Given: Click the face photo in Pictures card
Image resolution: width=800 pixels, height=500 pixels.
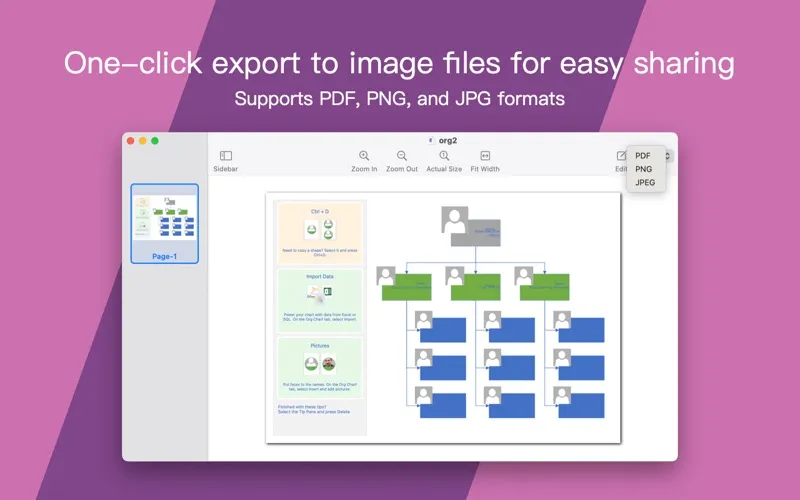Looking at the screenshot, I should pos(329,364).
